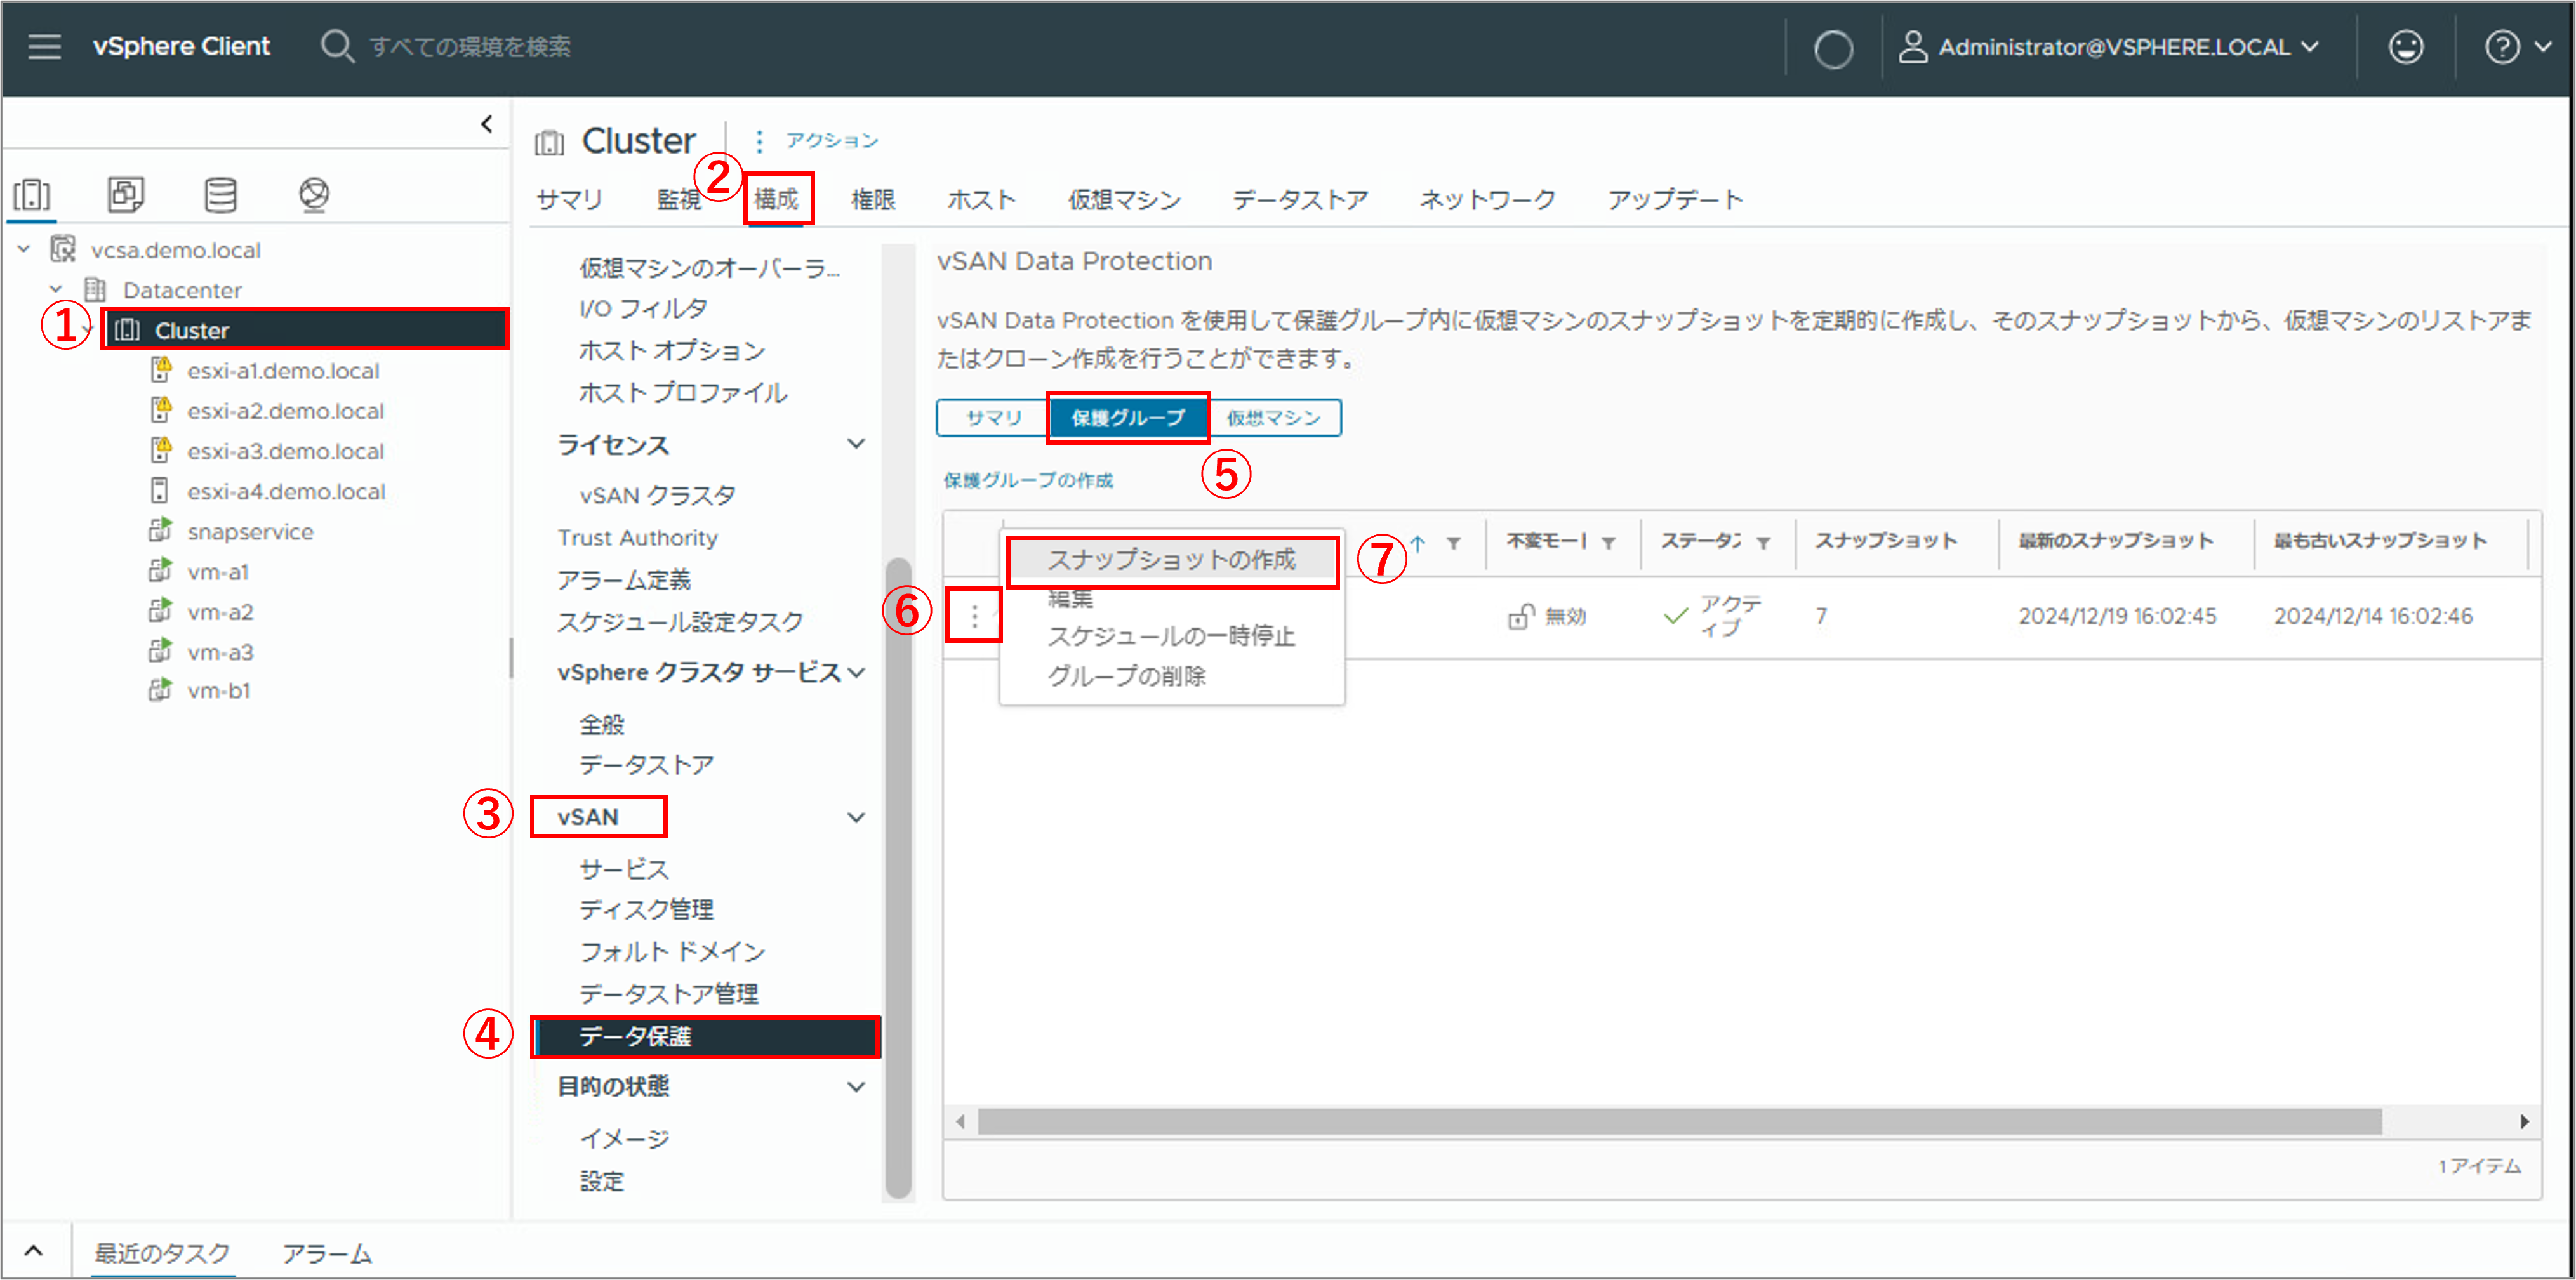Click the VM icon next to vm-a1

[159, 571]
